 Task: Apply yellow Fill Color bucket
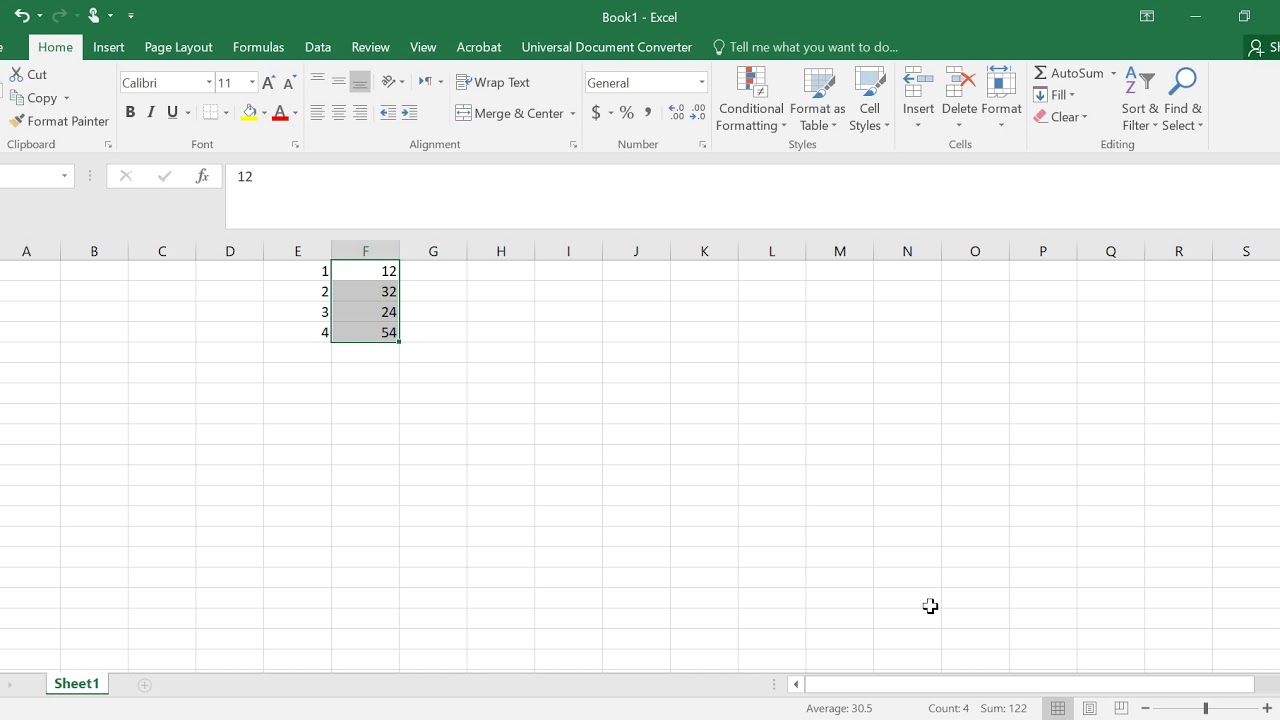(250, 113)
